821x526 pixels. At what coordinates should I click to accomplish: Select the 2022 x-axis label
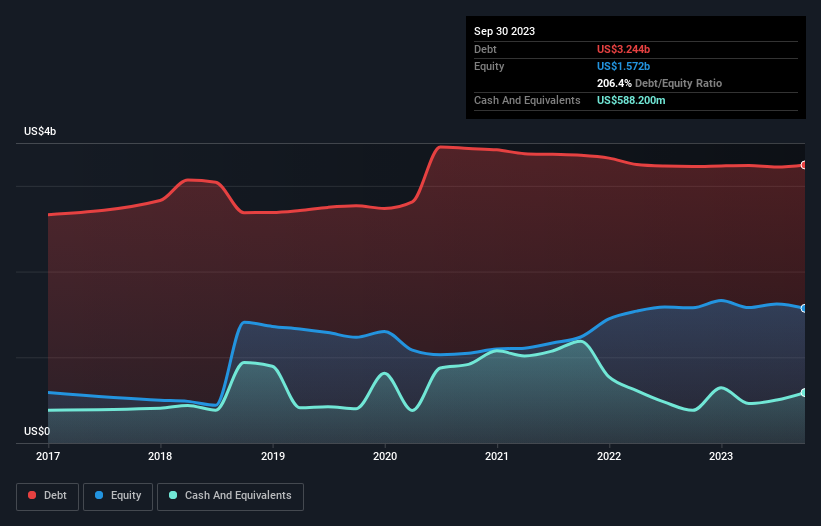(609, 456)
